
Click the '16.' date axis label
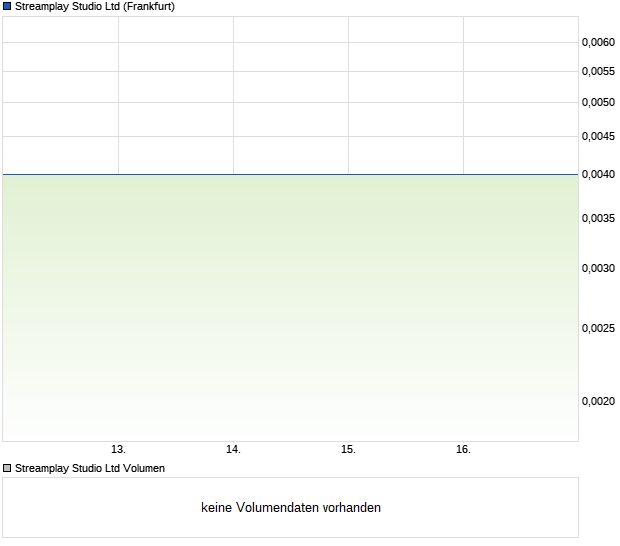[x=463, y=450]
